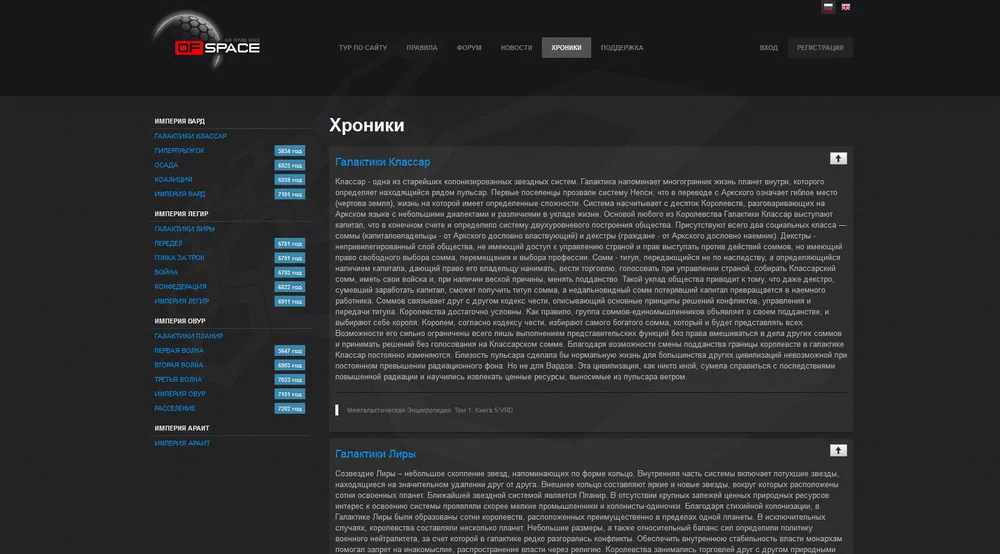The width and height of the screenshot is (1000, 554).
Task: Click the Регистрация button
Action: pos(820,48)
